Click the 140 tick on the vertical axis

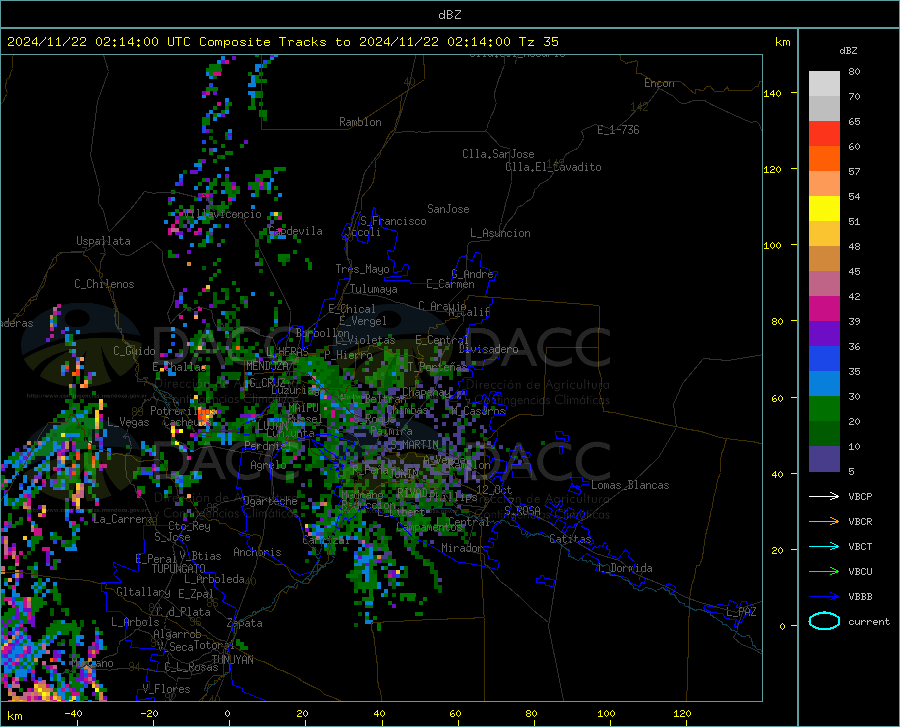772,93
